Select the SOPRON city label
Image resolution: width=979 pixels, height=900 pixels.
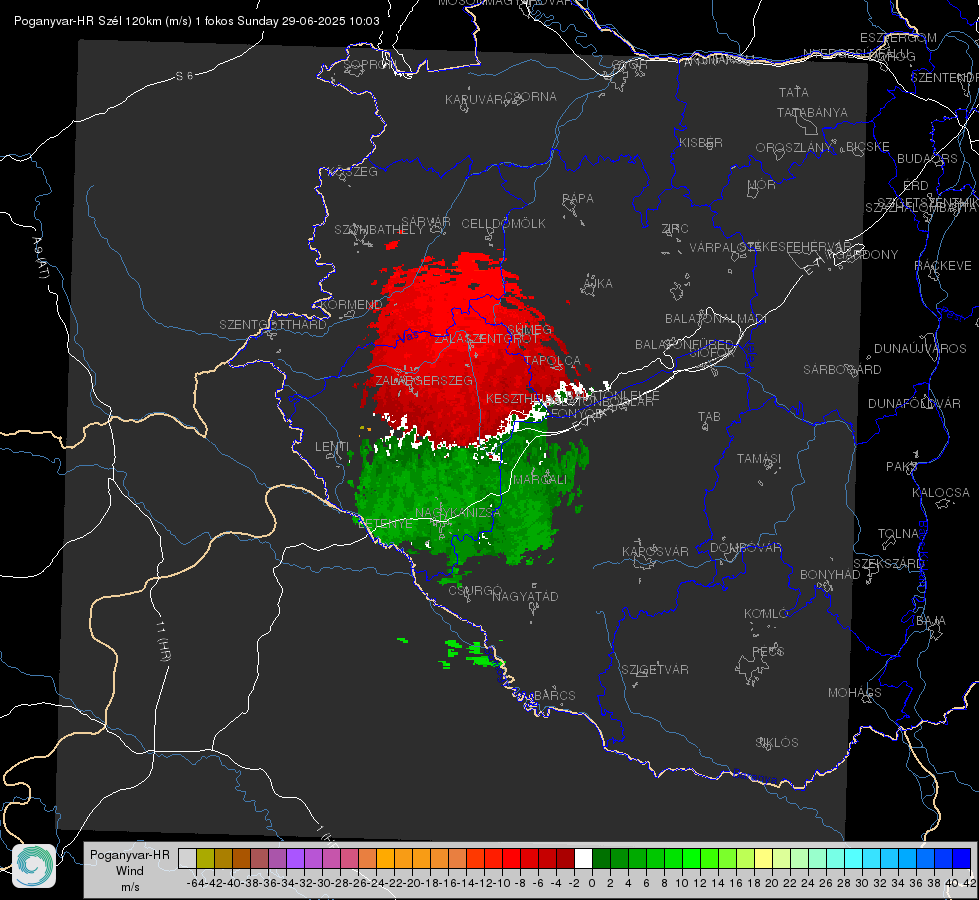click(x=368, y=64)
